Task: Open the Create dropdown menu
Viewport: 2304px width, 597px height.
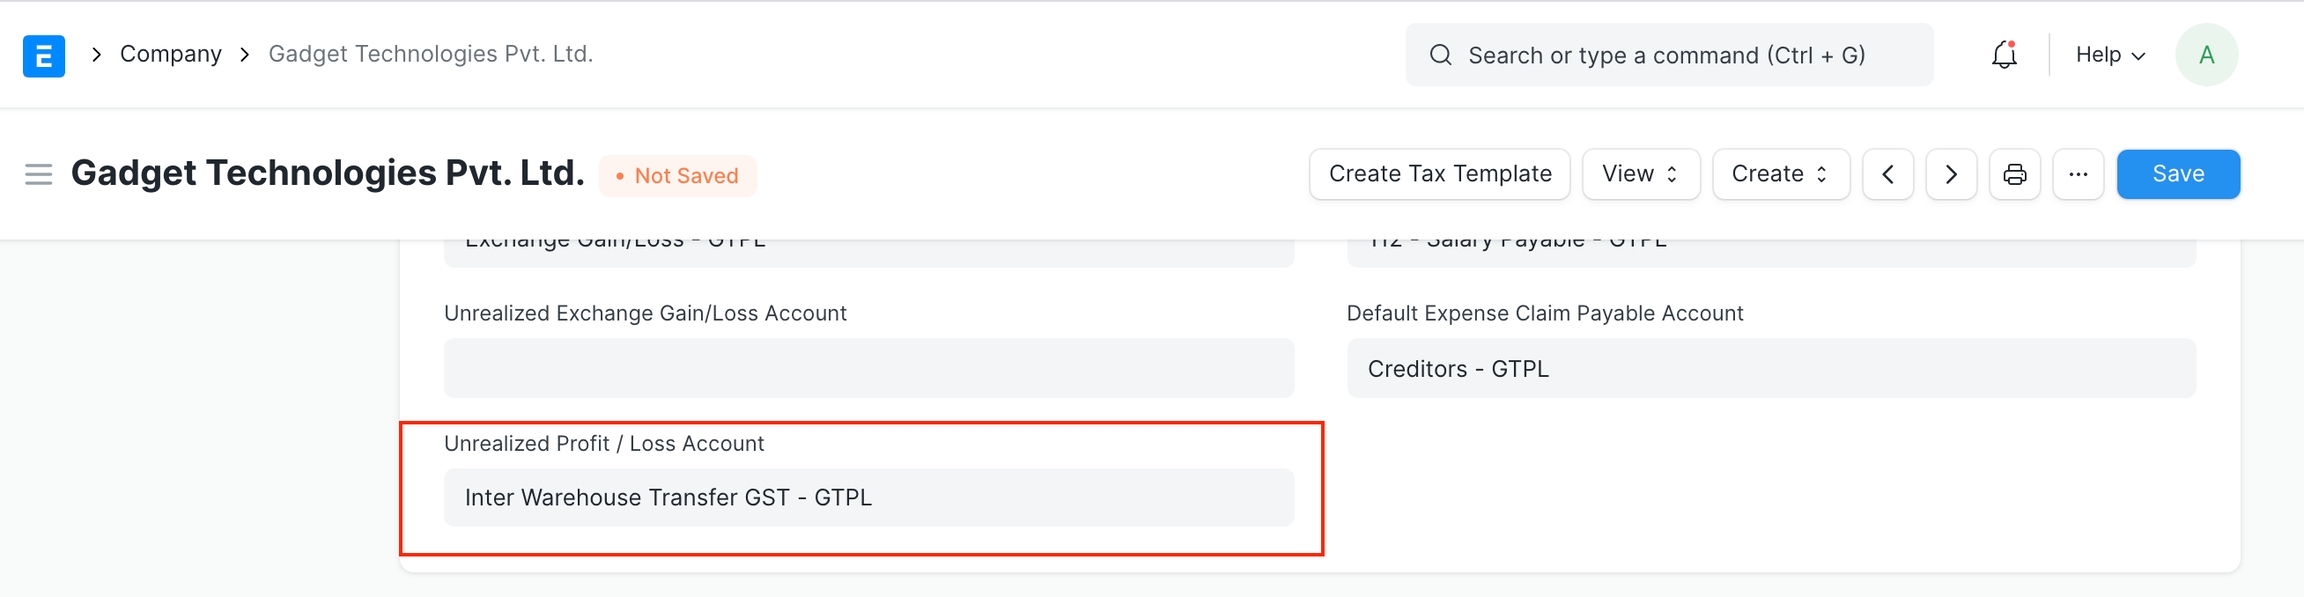Action: coord(1780,174)
